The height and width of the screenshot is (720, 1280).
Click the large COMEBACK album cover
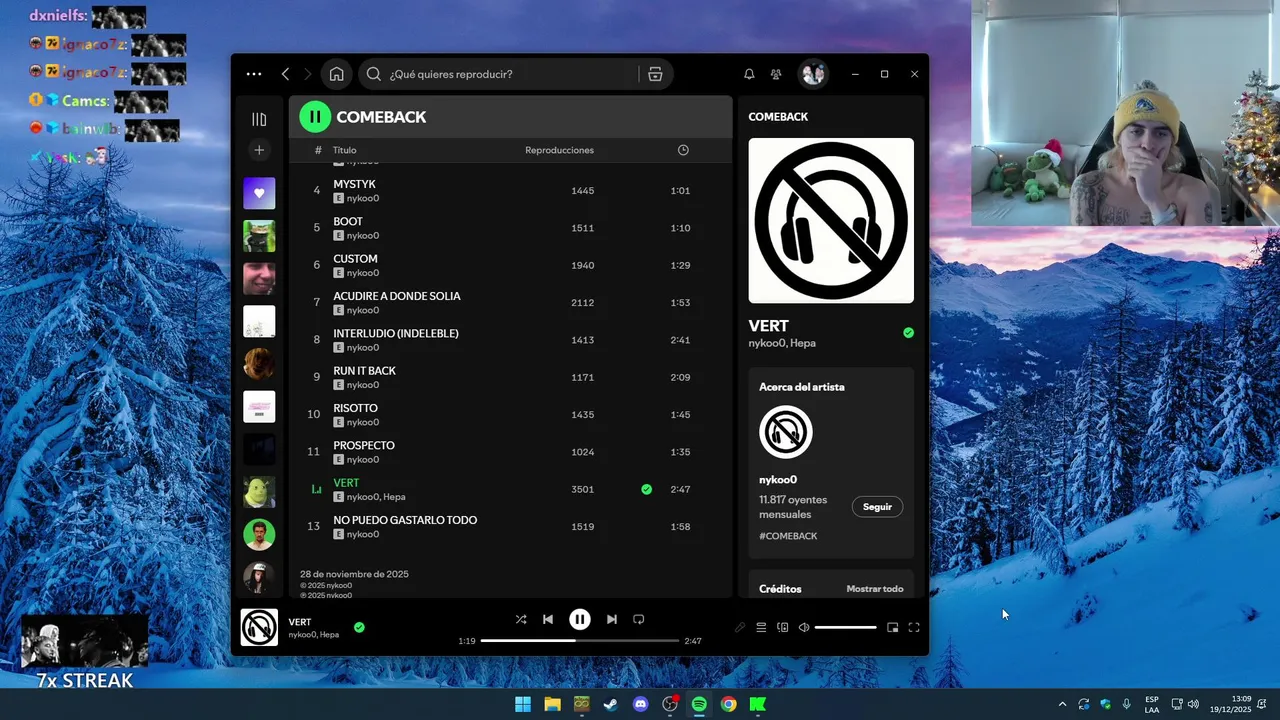pos(831,220)
